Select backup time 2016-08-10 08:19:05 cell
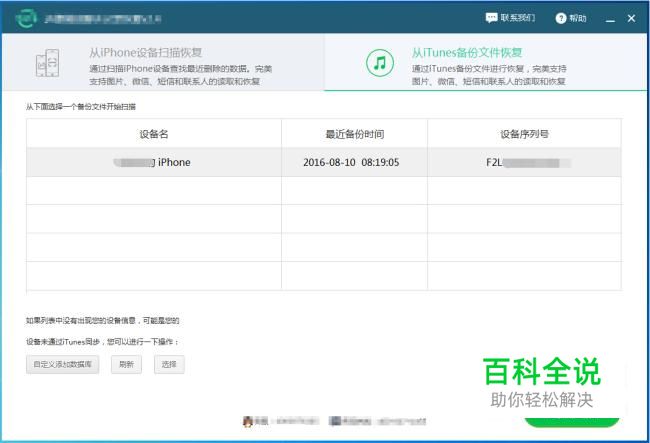The image size is (650, 443). pyautogui.click(x=354, y=162)
